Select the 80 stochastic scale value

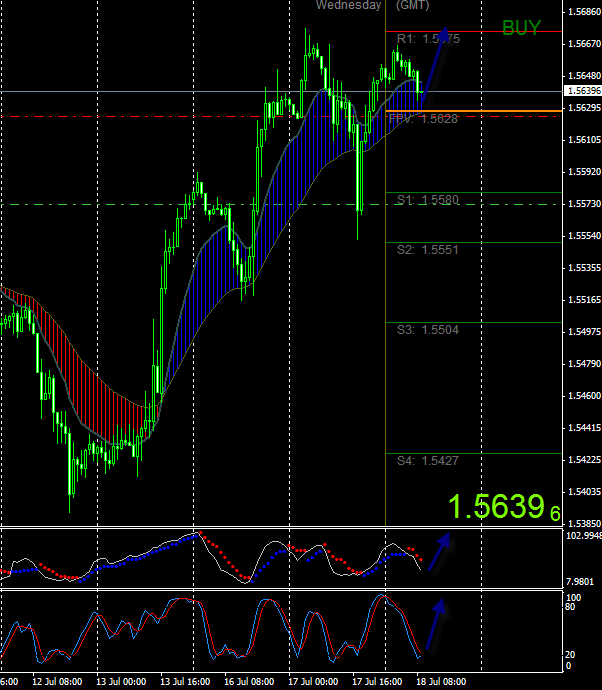[x=570, y=607]
